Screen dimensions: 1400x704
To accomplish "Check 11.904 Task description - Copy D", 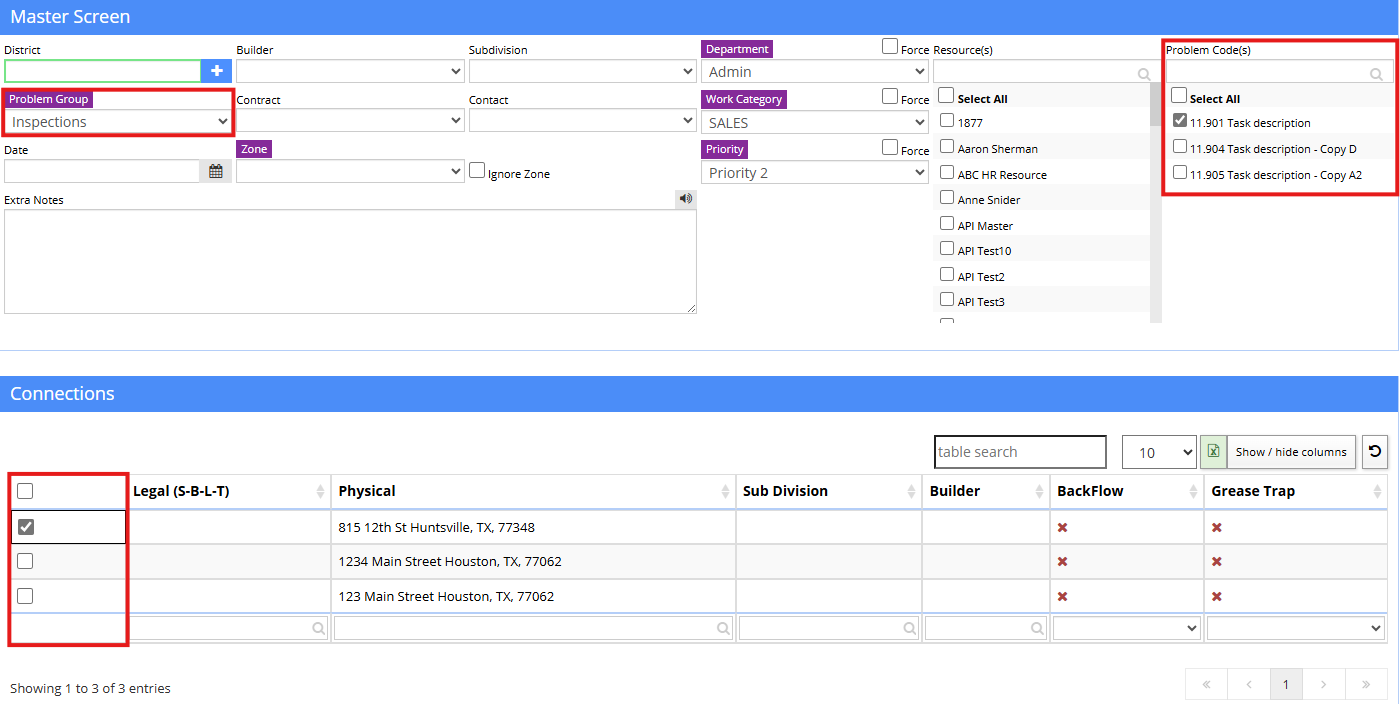I will coord(1180,146).
